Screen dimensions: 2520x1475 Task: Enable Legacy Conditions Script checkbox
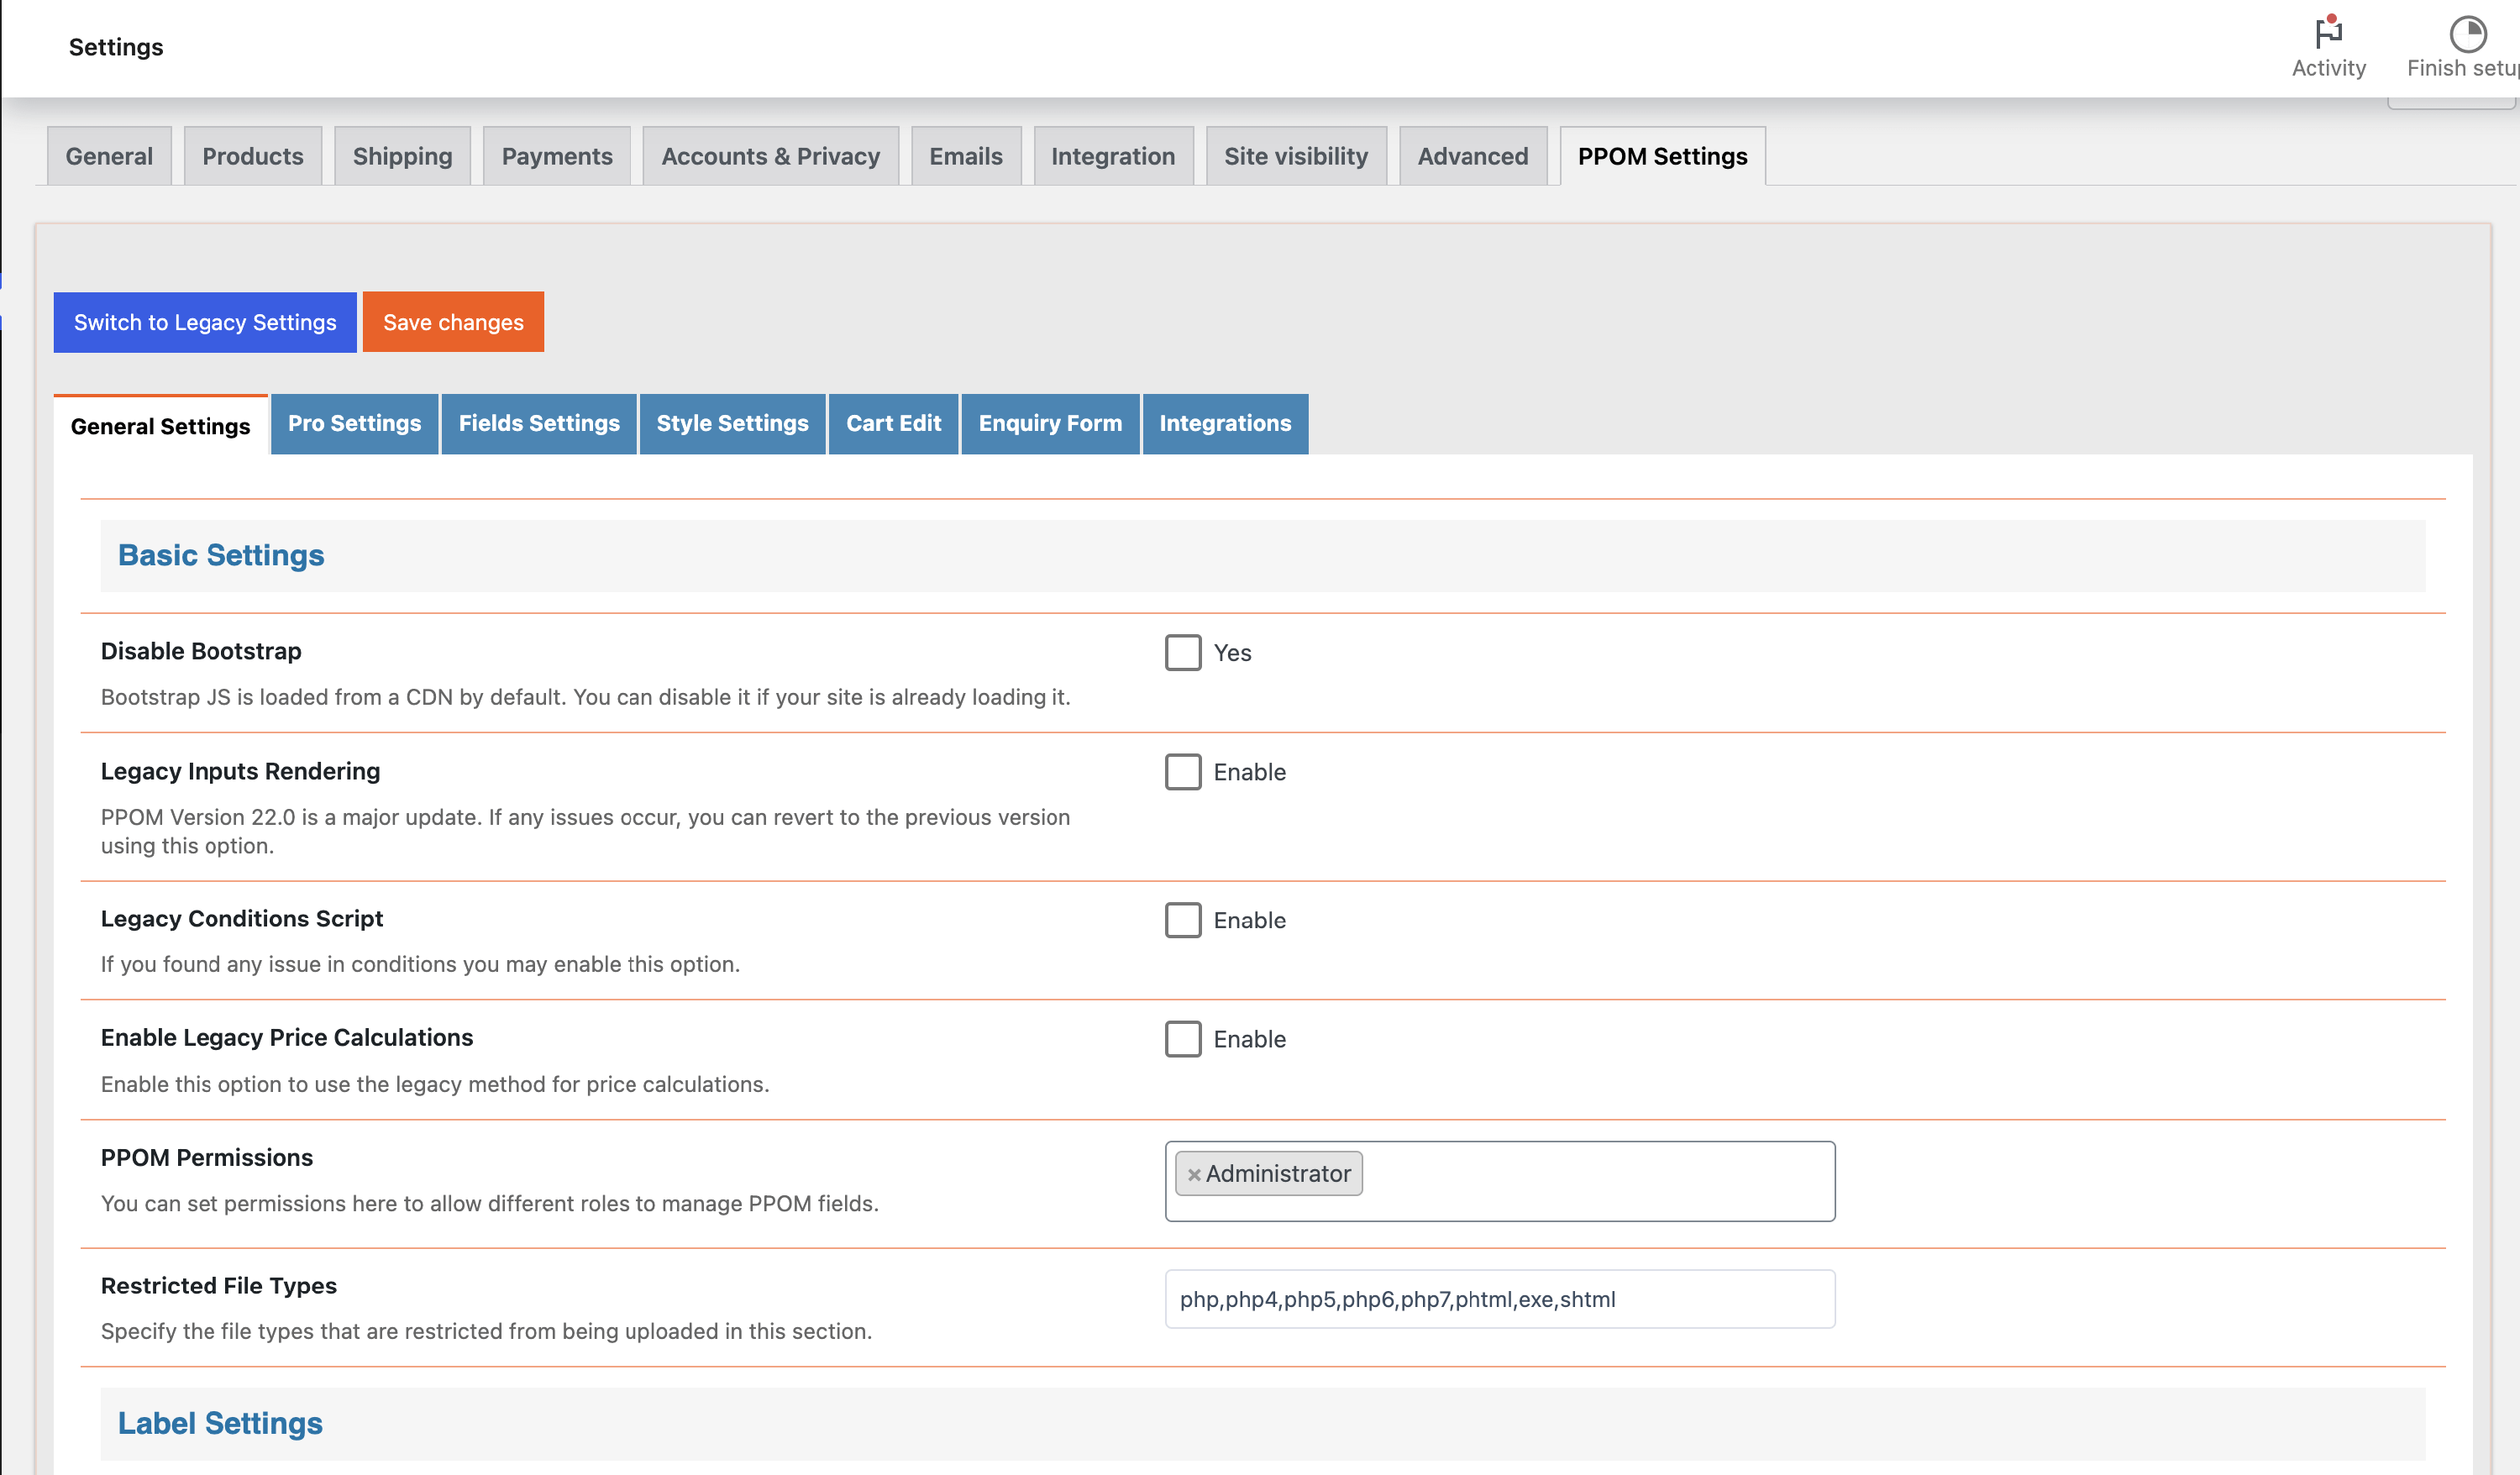pos(1182,920)
